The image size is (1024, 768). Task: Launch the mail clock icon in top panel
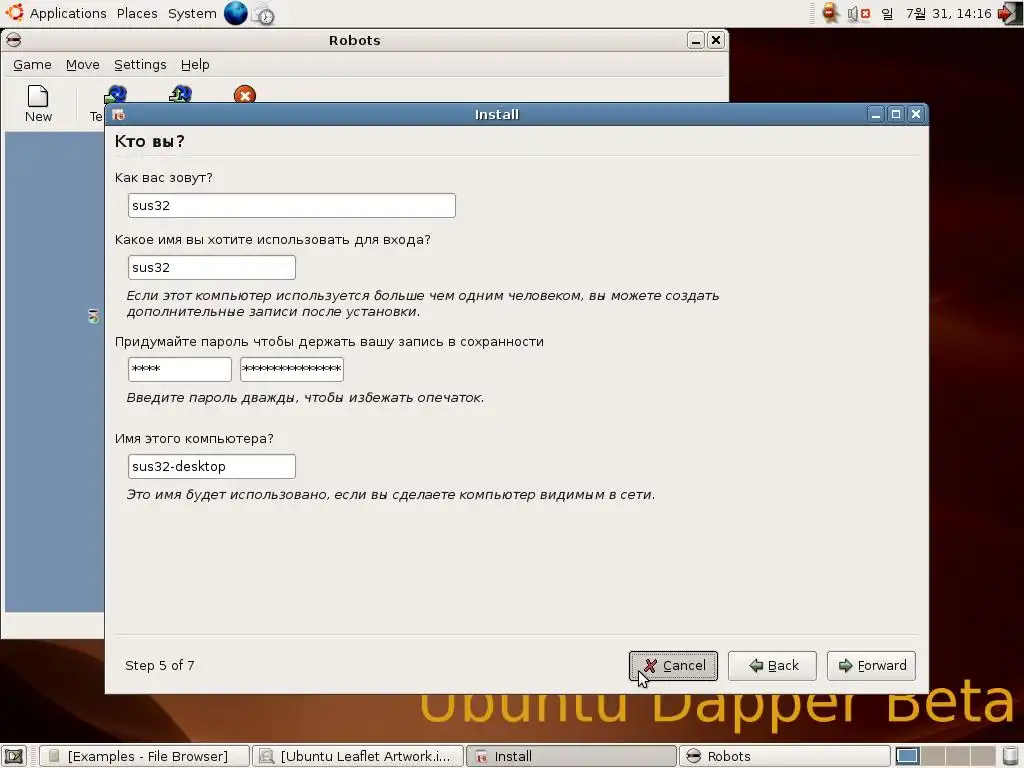(x=264, y=14)
